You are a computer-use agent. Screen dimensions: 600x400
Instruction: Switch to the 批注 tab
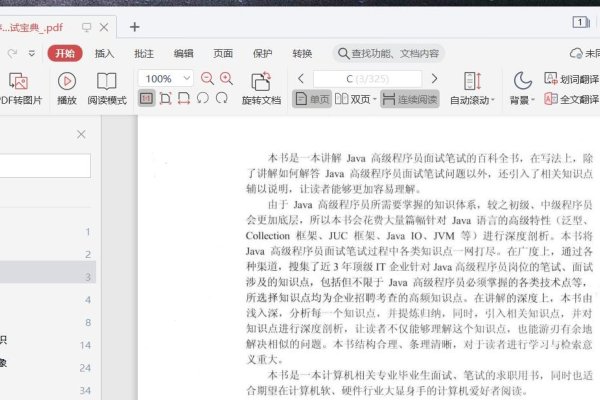pyautogui.click(x=144, y=53)
